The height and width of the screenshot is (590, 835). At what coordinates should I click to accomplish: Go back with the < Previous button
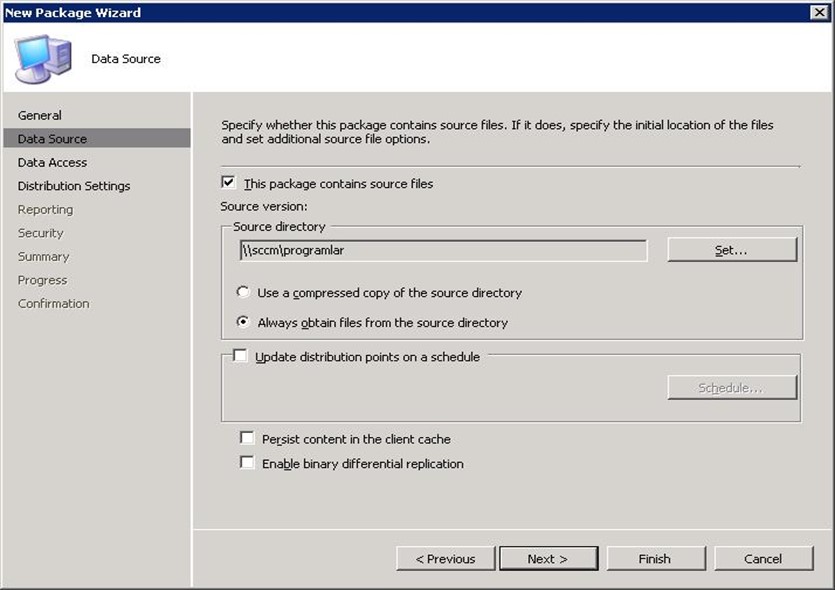445,558
